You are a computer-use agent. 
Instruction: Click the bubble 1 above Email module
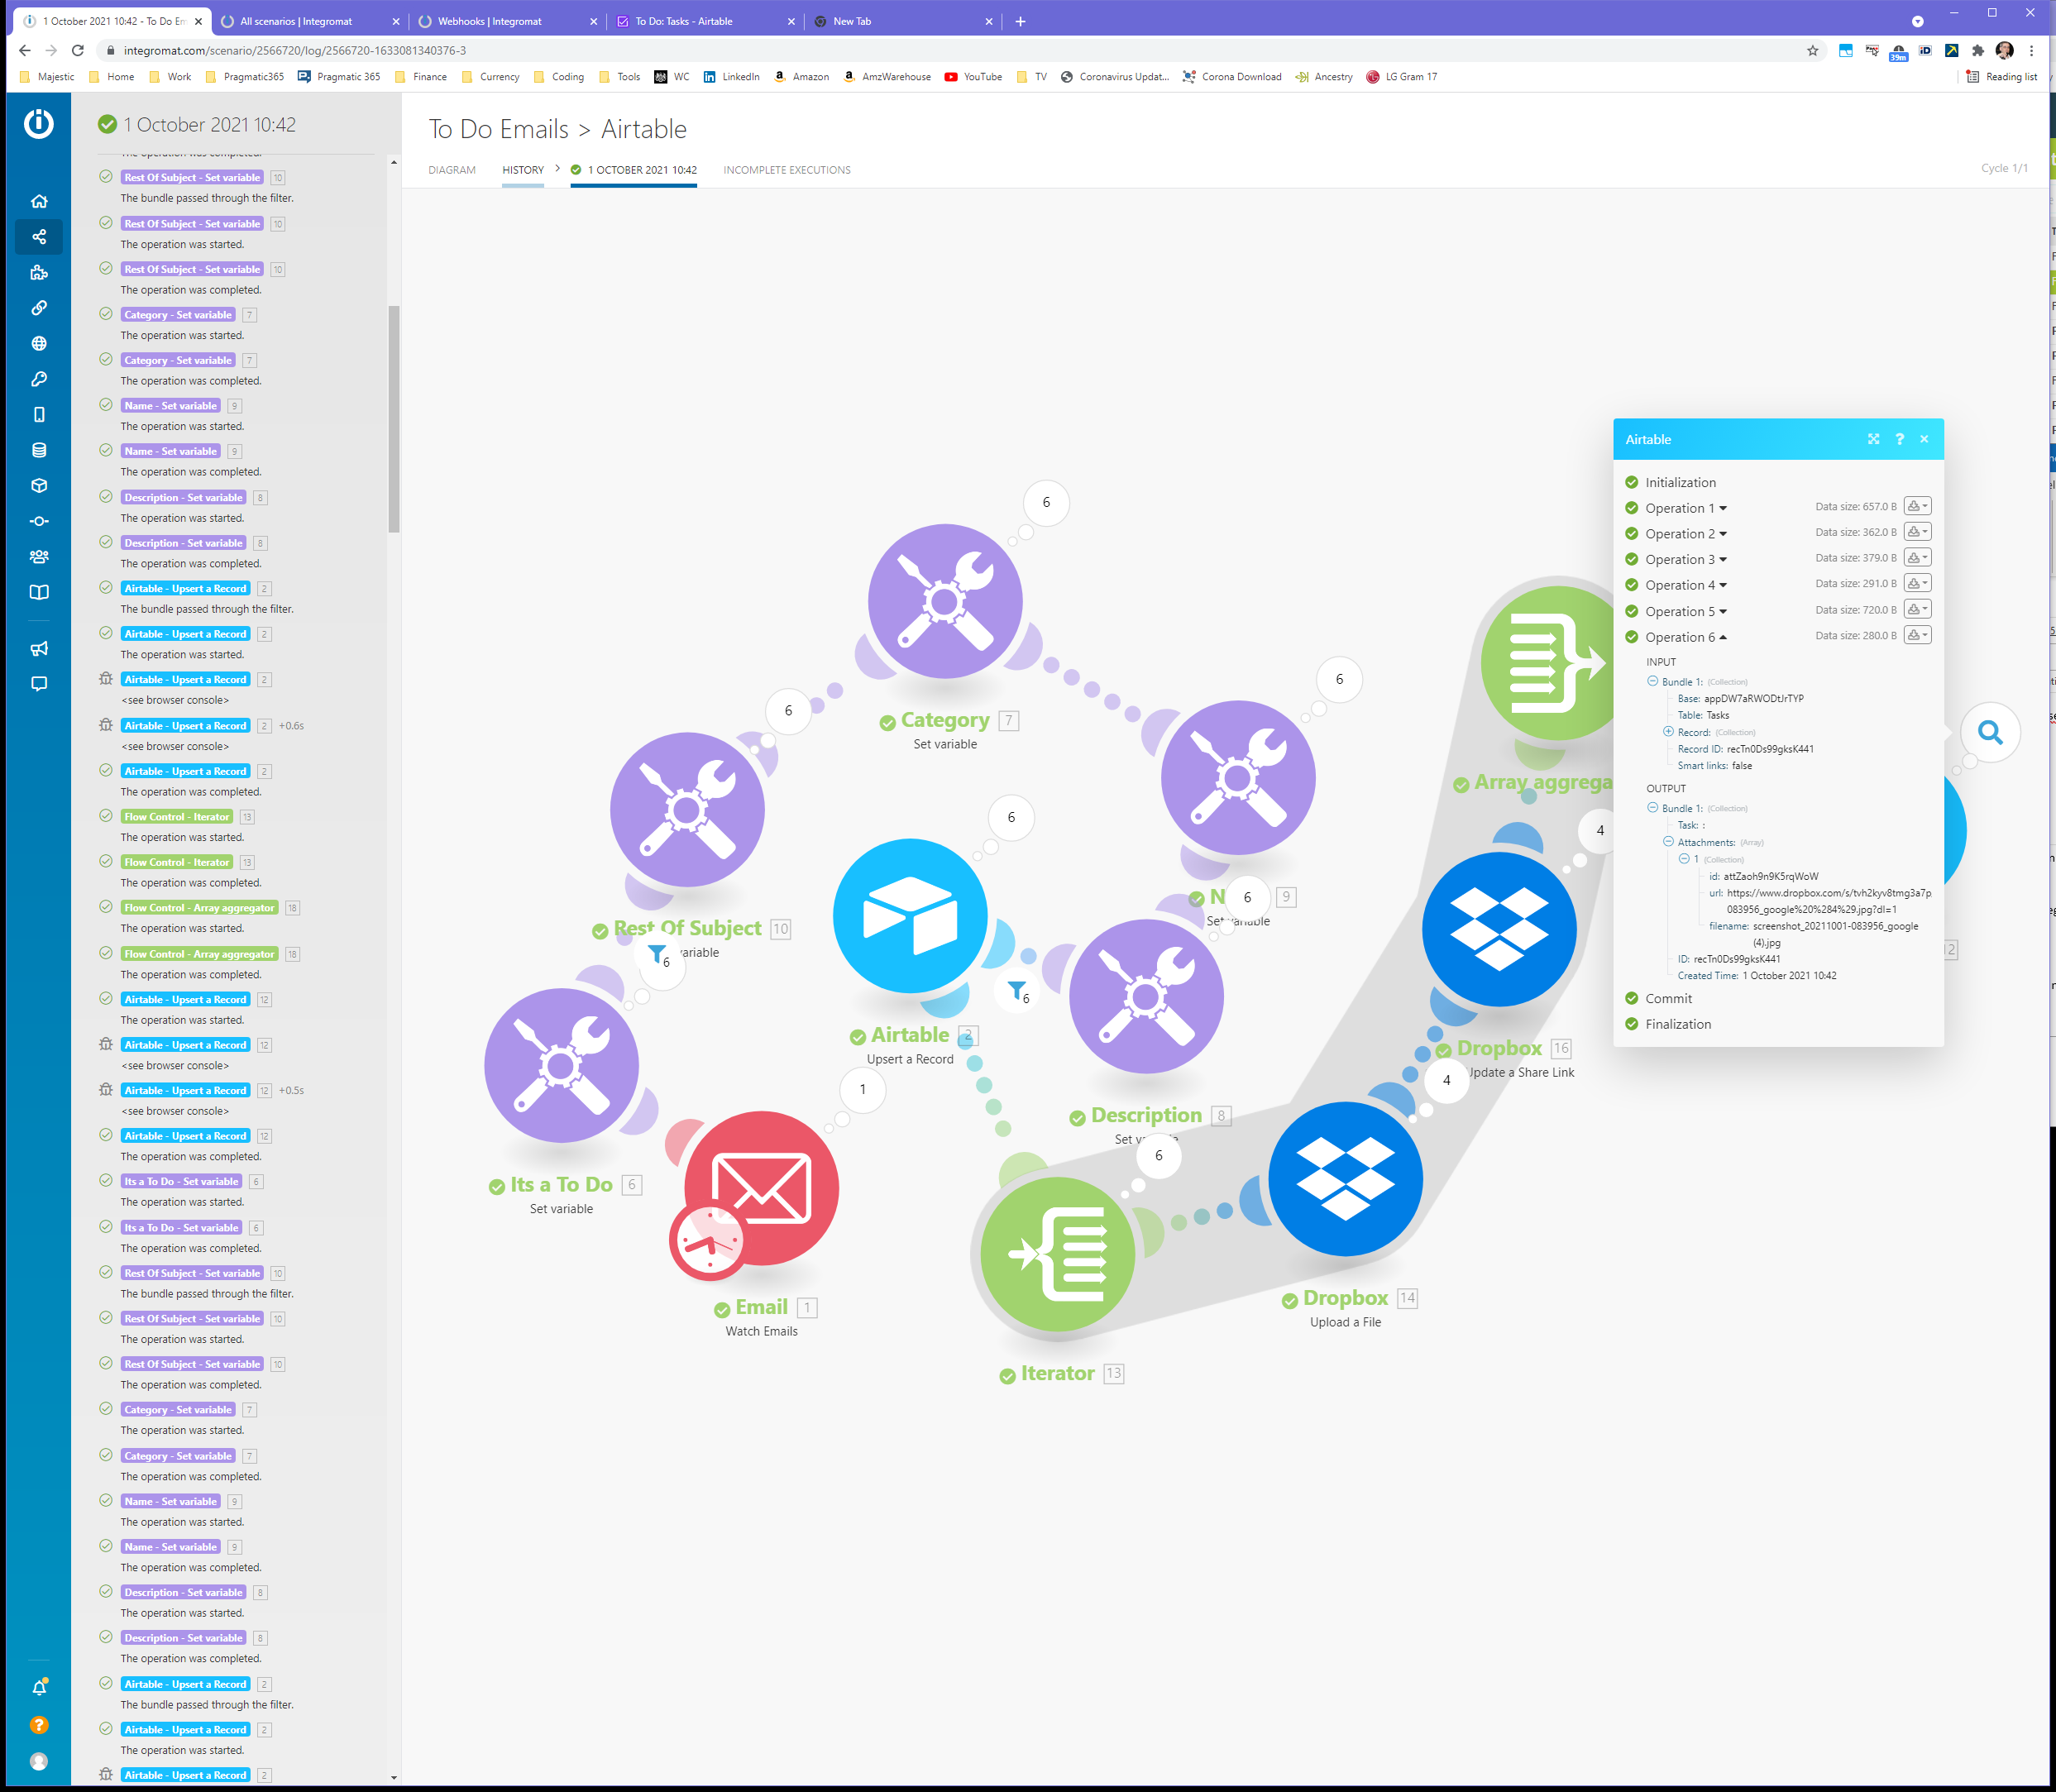862,1089
